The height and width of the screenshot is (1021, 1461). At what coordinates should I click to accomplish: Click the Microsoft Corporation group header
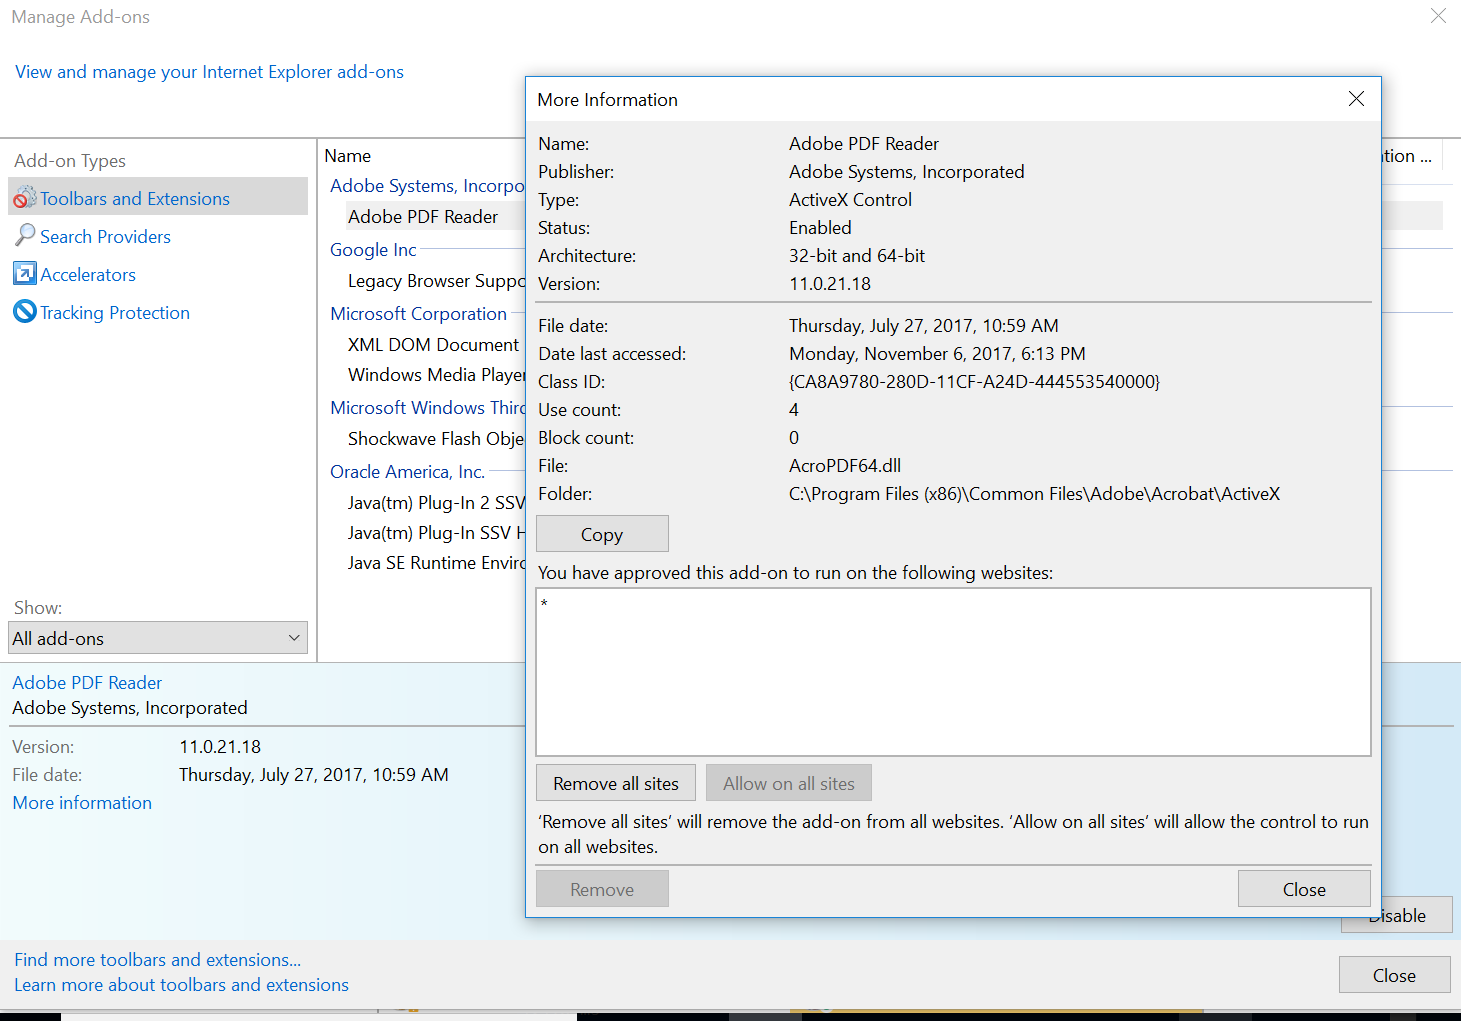coord(418,314)
